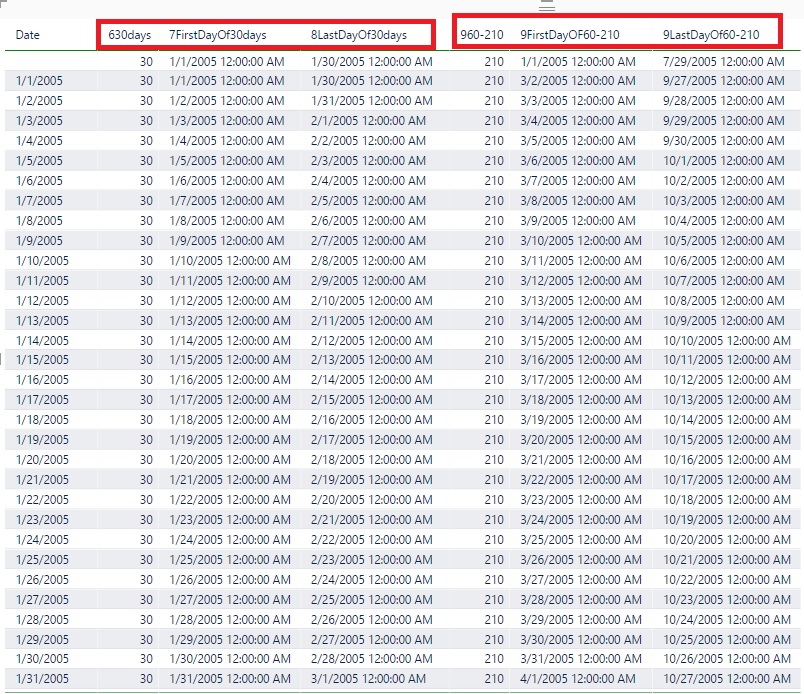Click the 3/17/2005 12:00:00 AM cell
Screen dimensions: 804x694
[x=581, y=380]
